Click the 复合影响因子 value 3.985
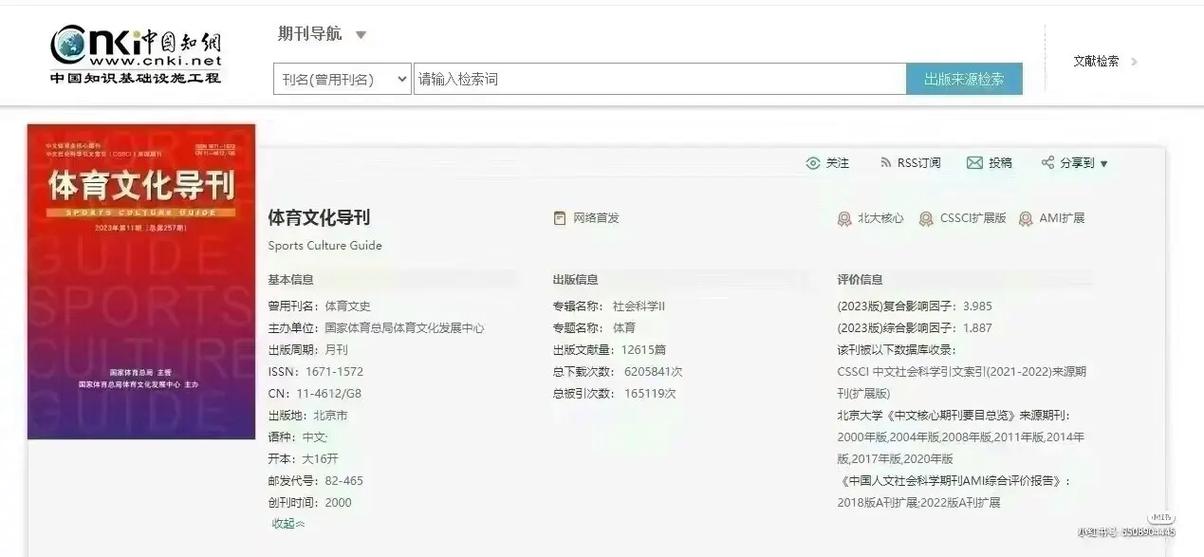 pos(978,306)
